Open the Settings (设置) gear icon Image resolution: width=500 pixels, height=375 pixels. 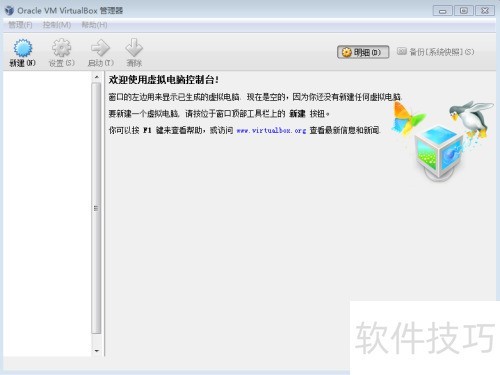tap(61, 48)
